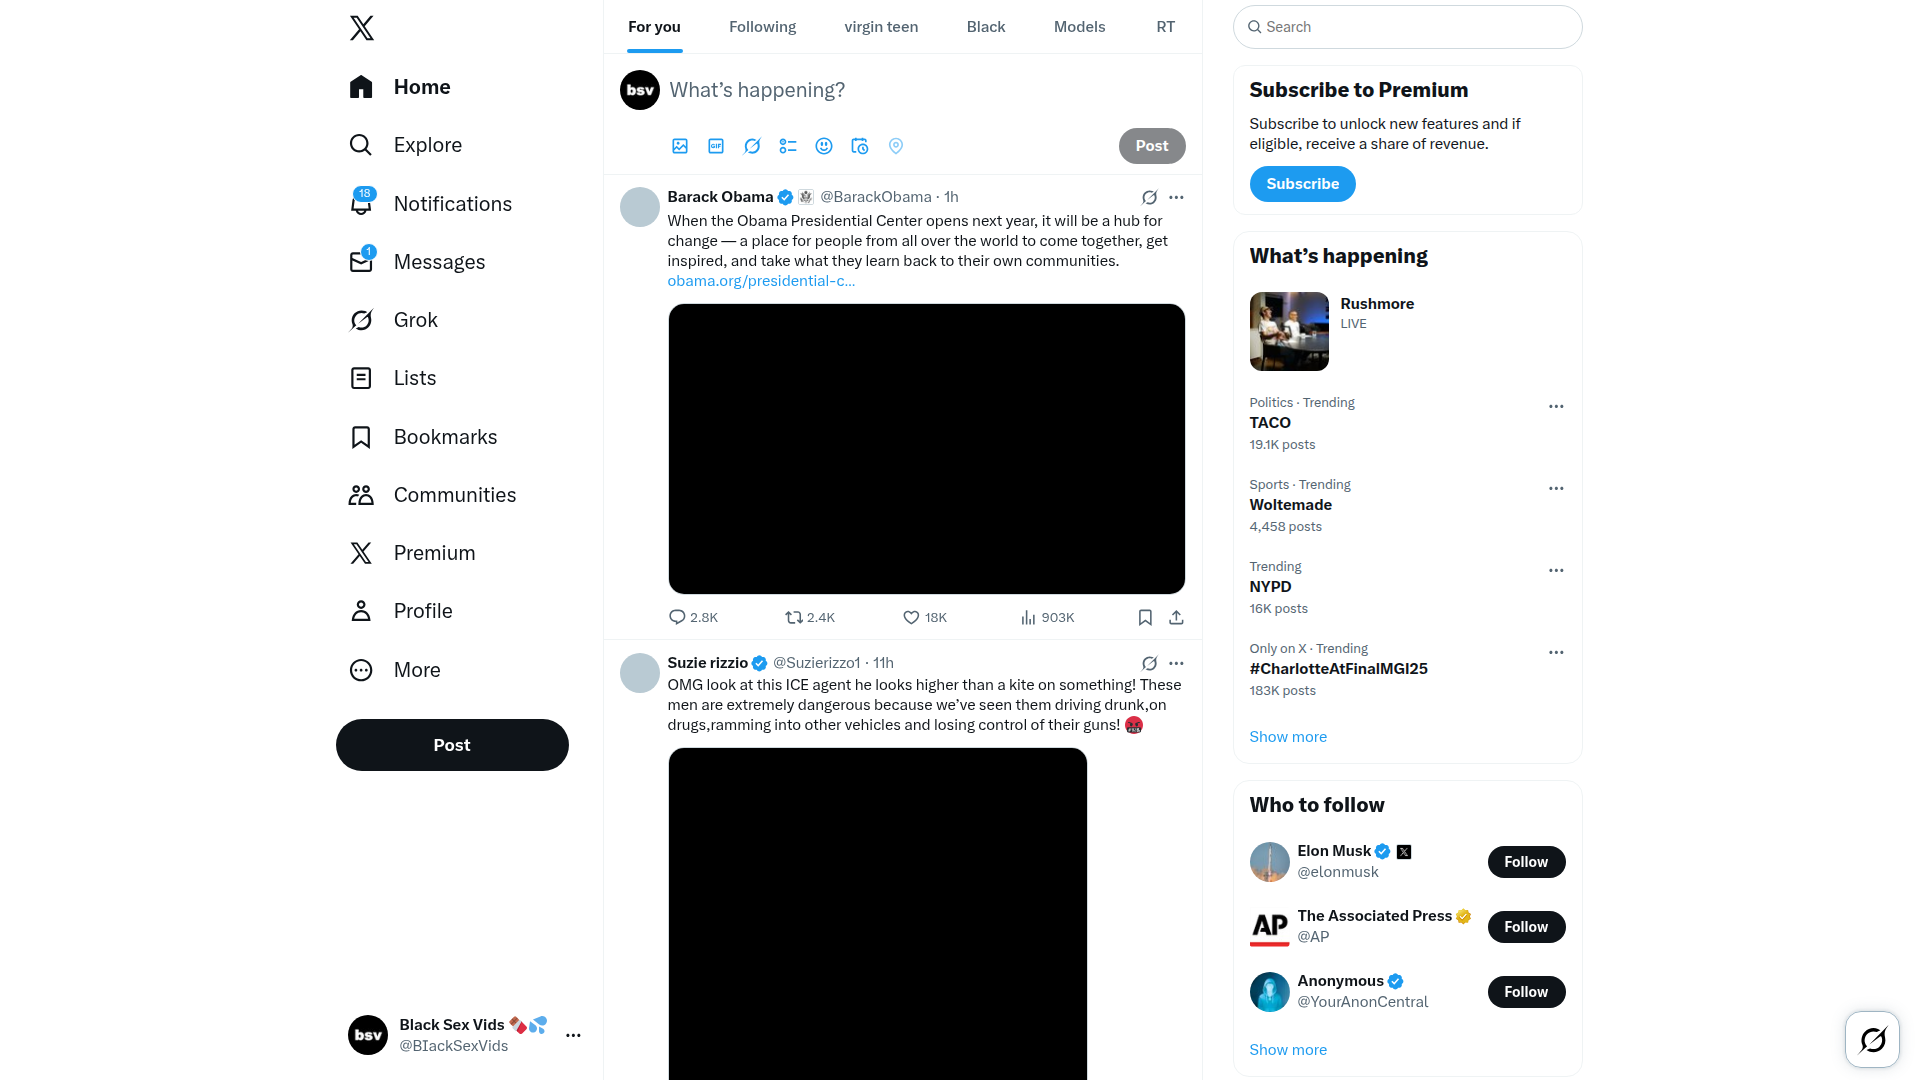The width and height of the screenshot is (1920, 1080).
Task: Open the emoji picker in composer
Action: [824, 146]
